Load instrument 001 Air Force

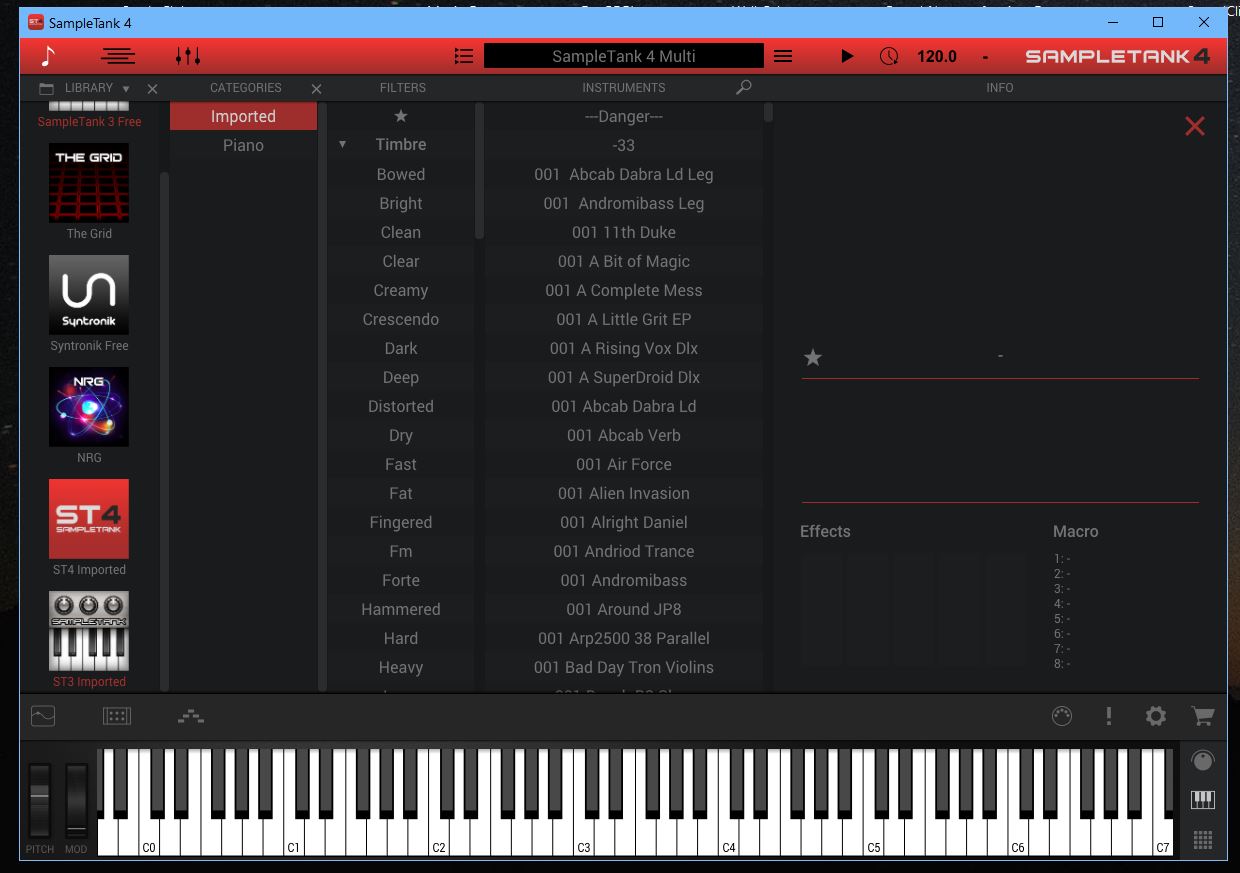point(624,464)
